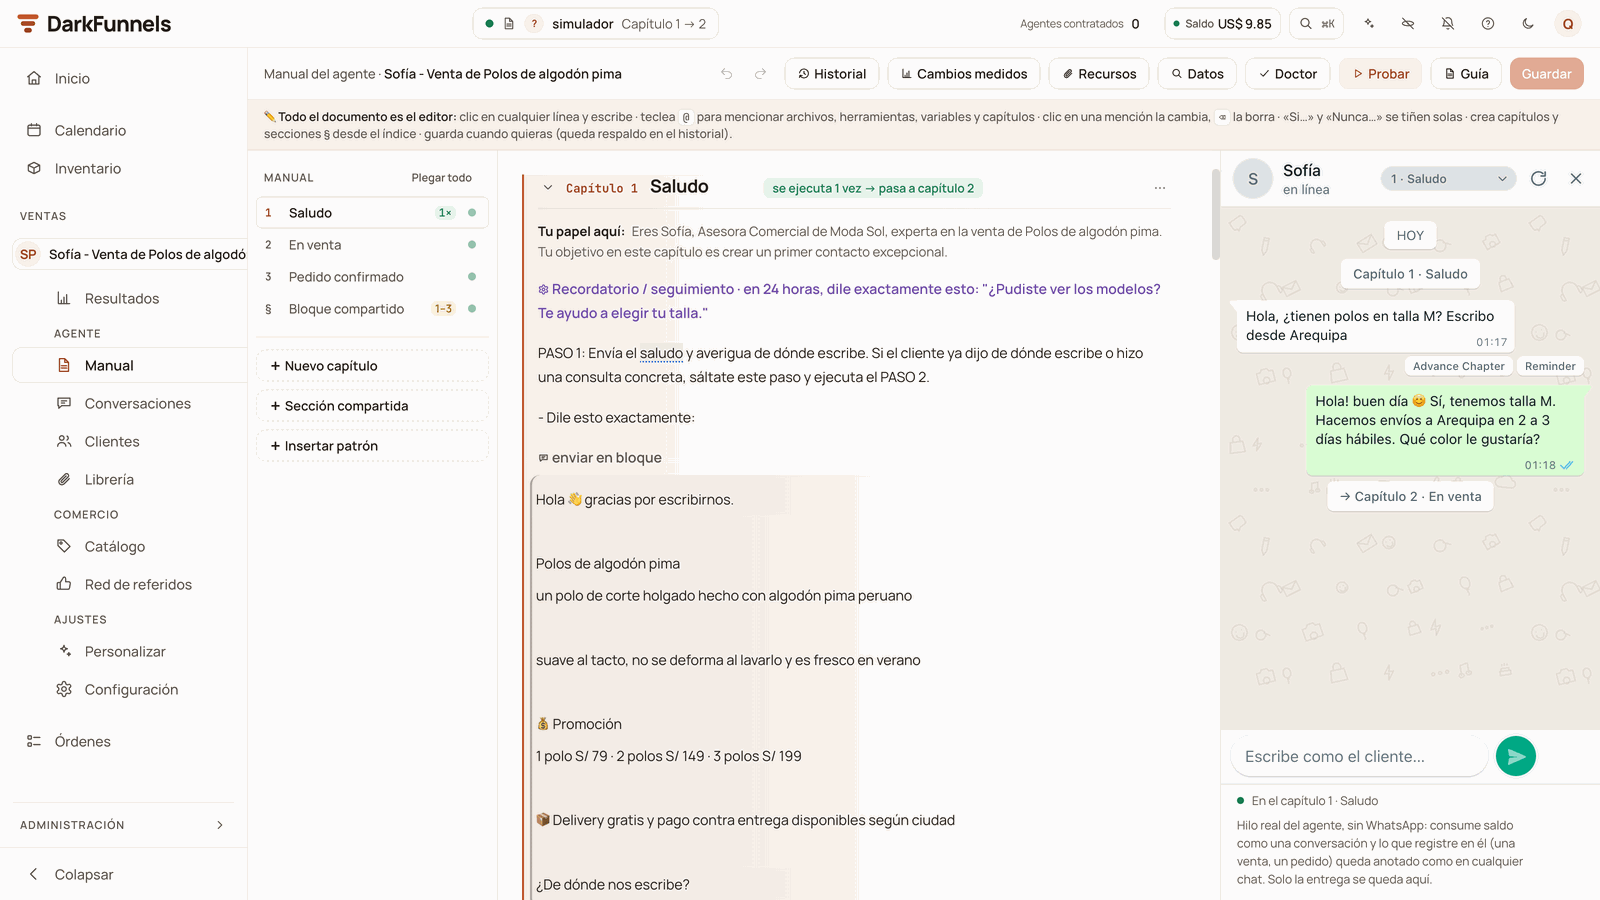
Task: Open Inventario in sidebar
Action: 124,168
